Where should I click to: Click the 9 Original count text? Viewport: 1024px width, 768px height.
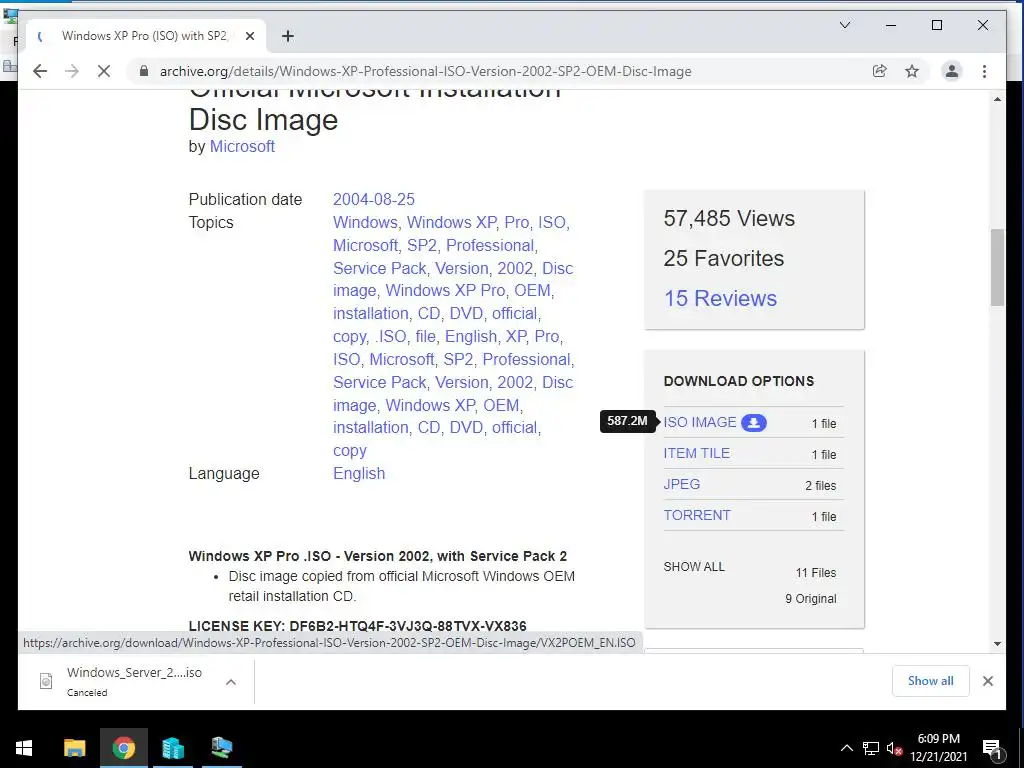pos(810,599)
